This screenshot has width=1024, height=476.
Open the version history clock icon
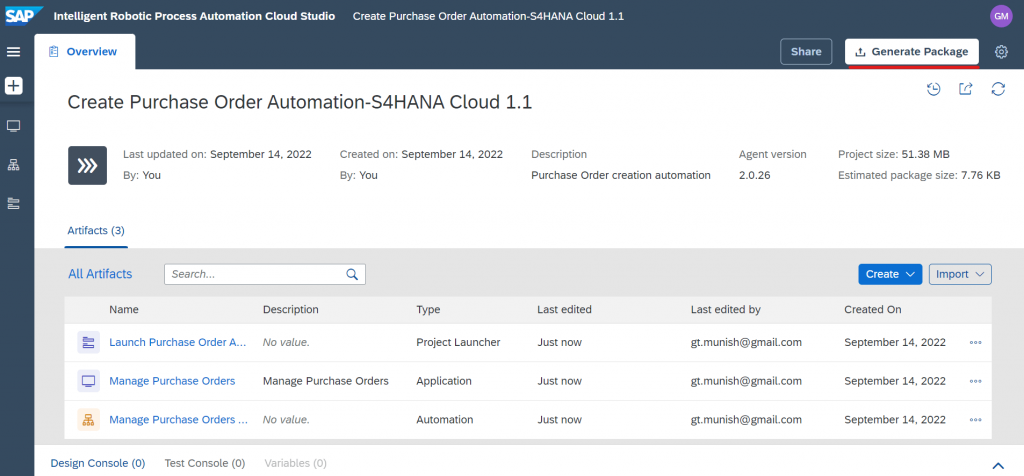(x=934, y=89)
